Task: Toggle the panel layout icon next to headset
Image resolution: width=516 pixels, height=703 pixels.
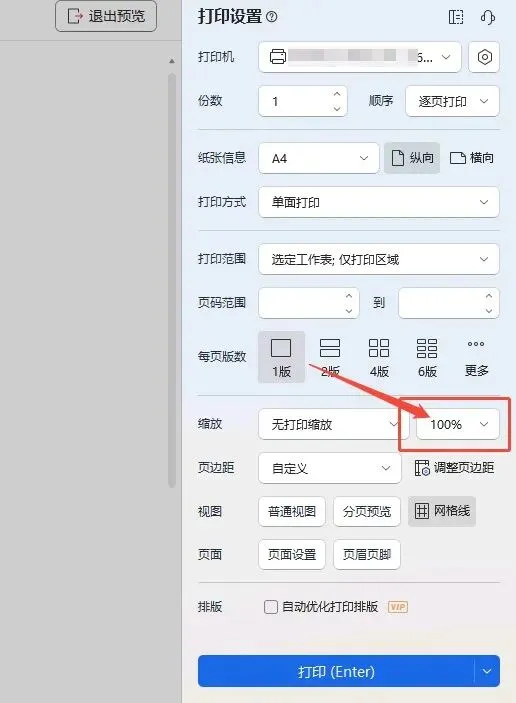Action: (456, 17)
